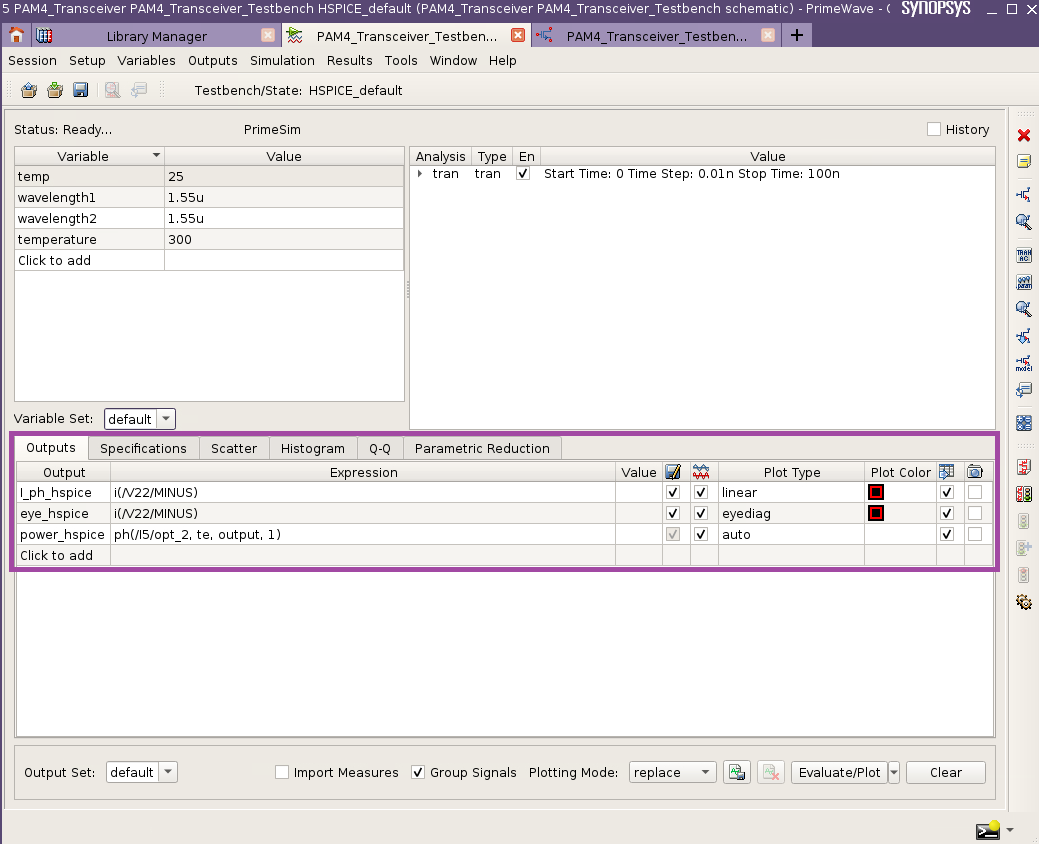Click the load state open-box icon
This screenshot has height=844, width=1039.
click(x=28, y=90)
